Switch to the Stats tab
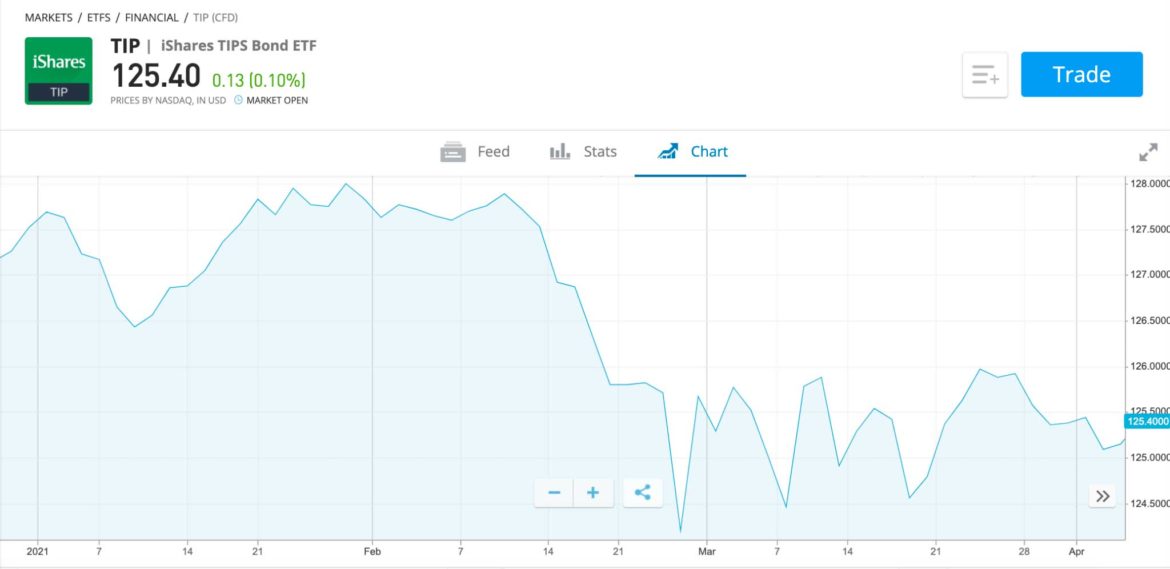Image resolution: width=1170 pixels, height=569 pixels. (x=584, y=152)
